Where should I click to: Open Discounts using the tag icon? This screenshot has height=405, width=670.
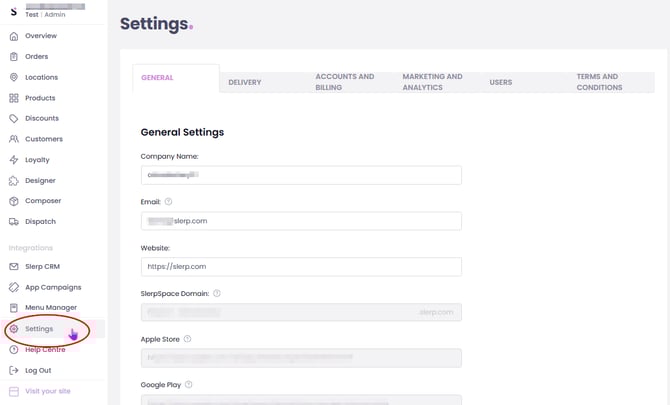(x=14, y=118)
